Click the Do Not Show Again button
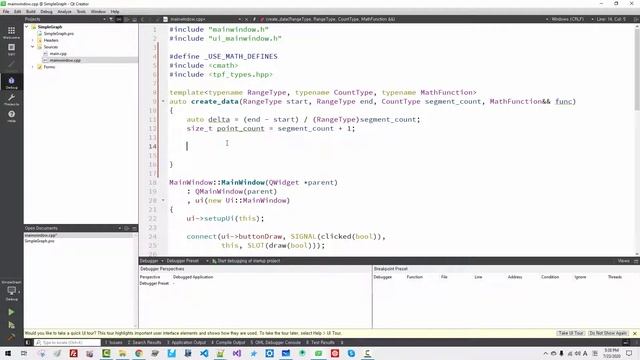The height and width of the screenshot is (360, 640). pos(608,333)
